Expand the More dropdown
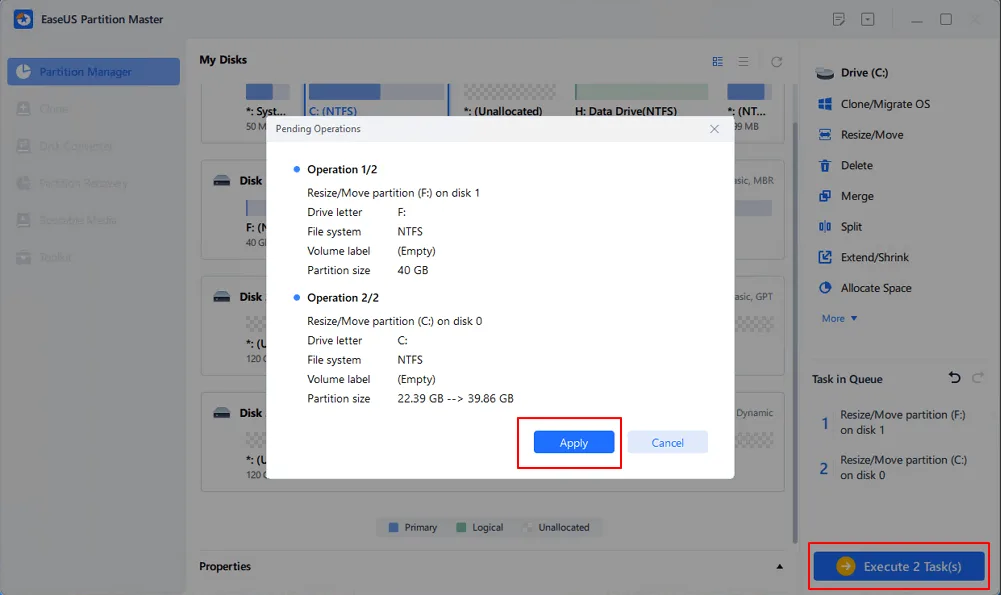The image size is (1001, 595). tap(839, 318)
